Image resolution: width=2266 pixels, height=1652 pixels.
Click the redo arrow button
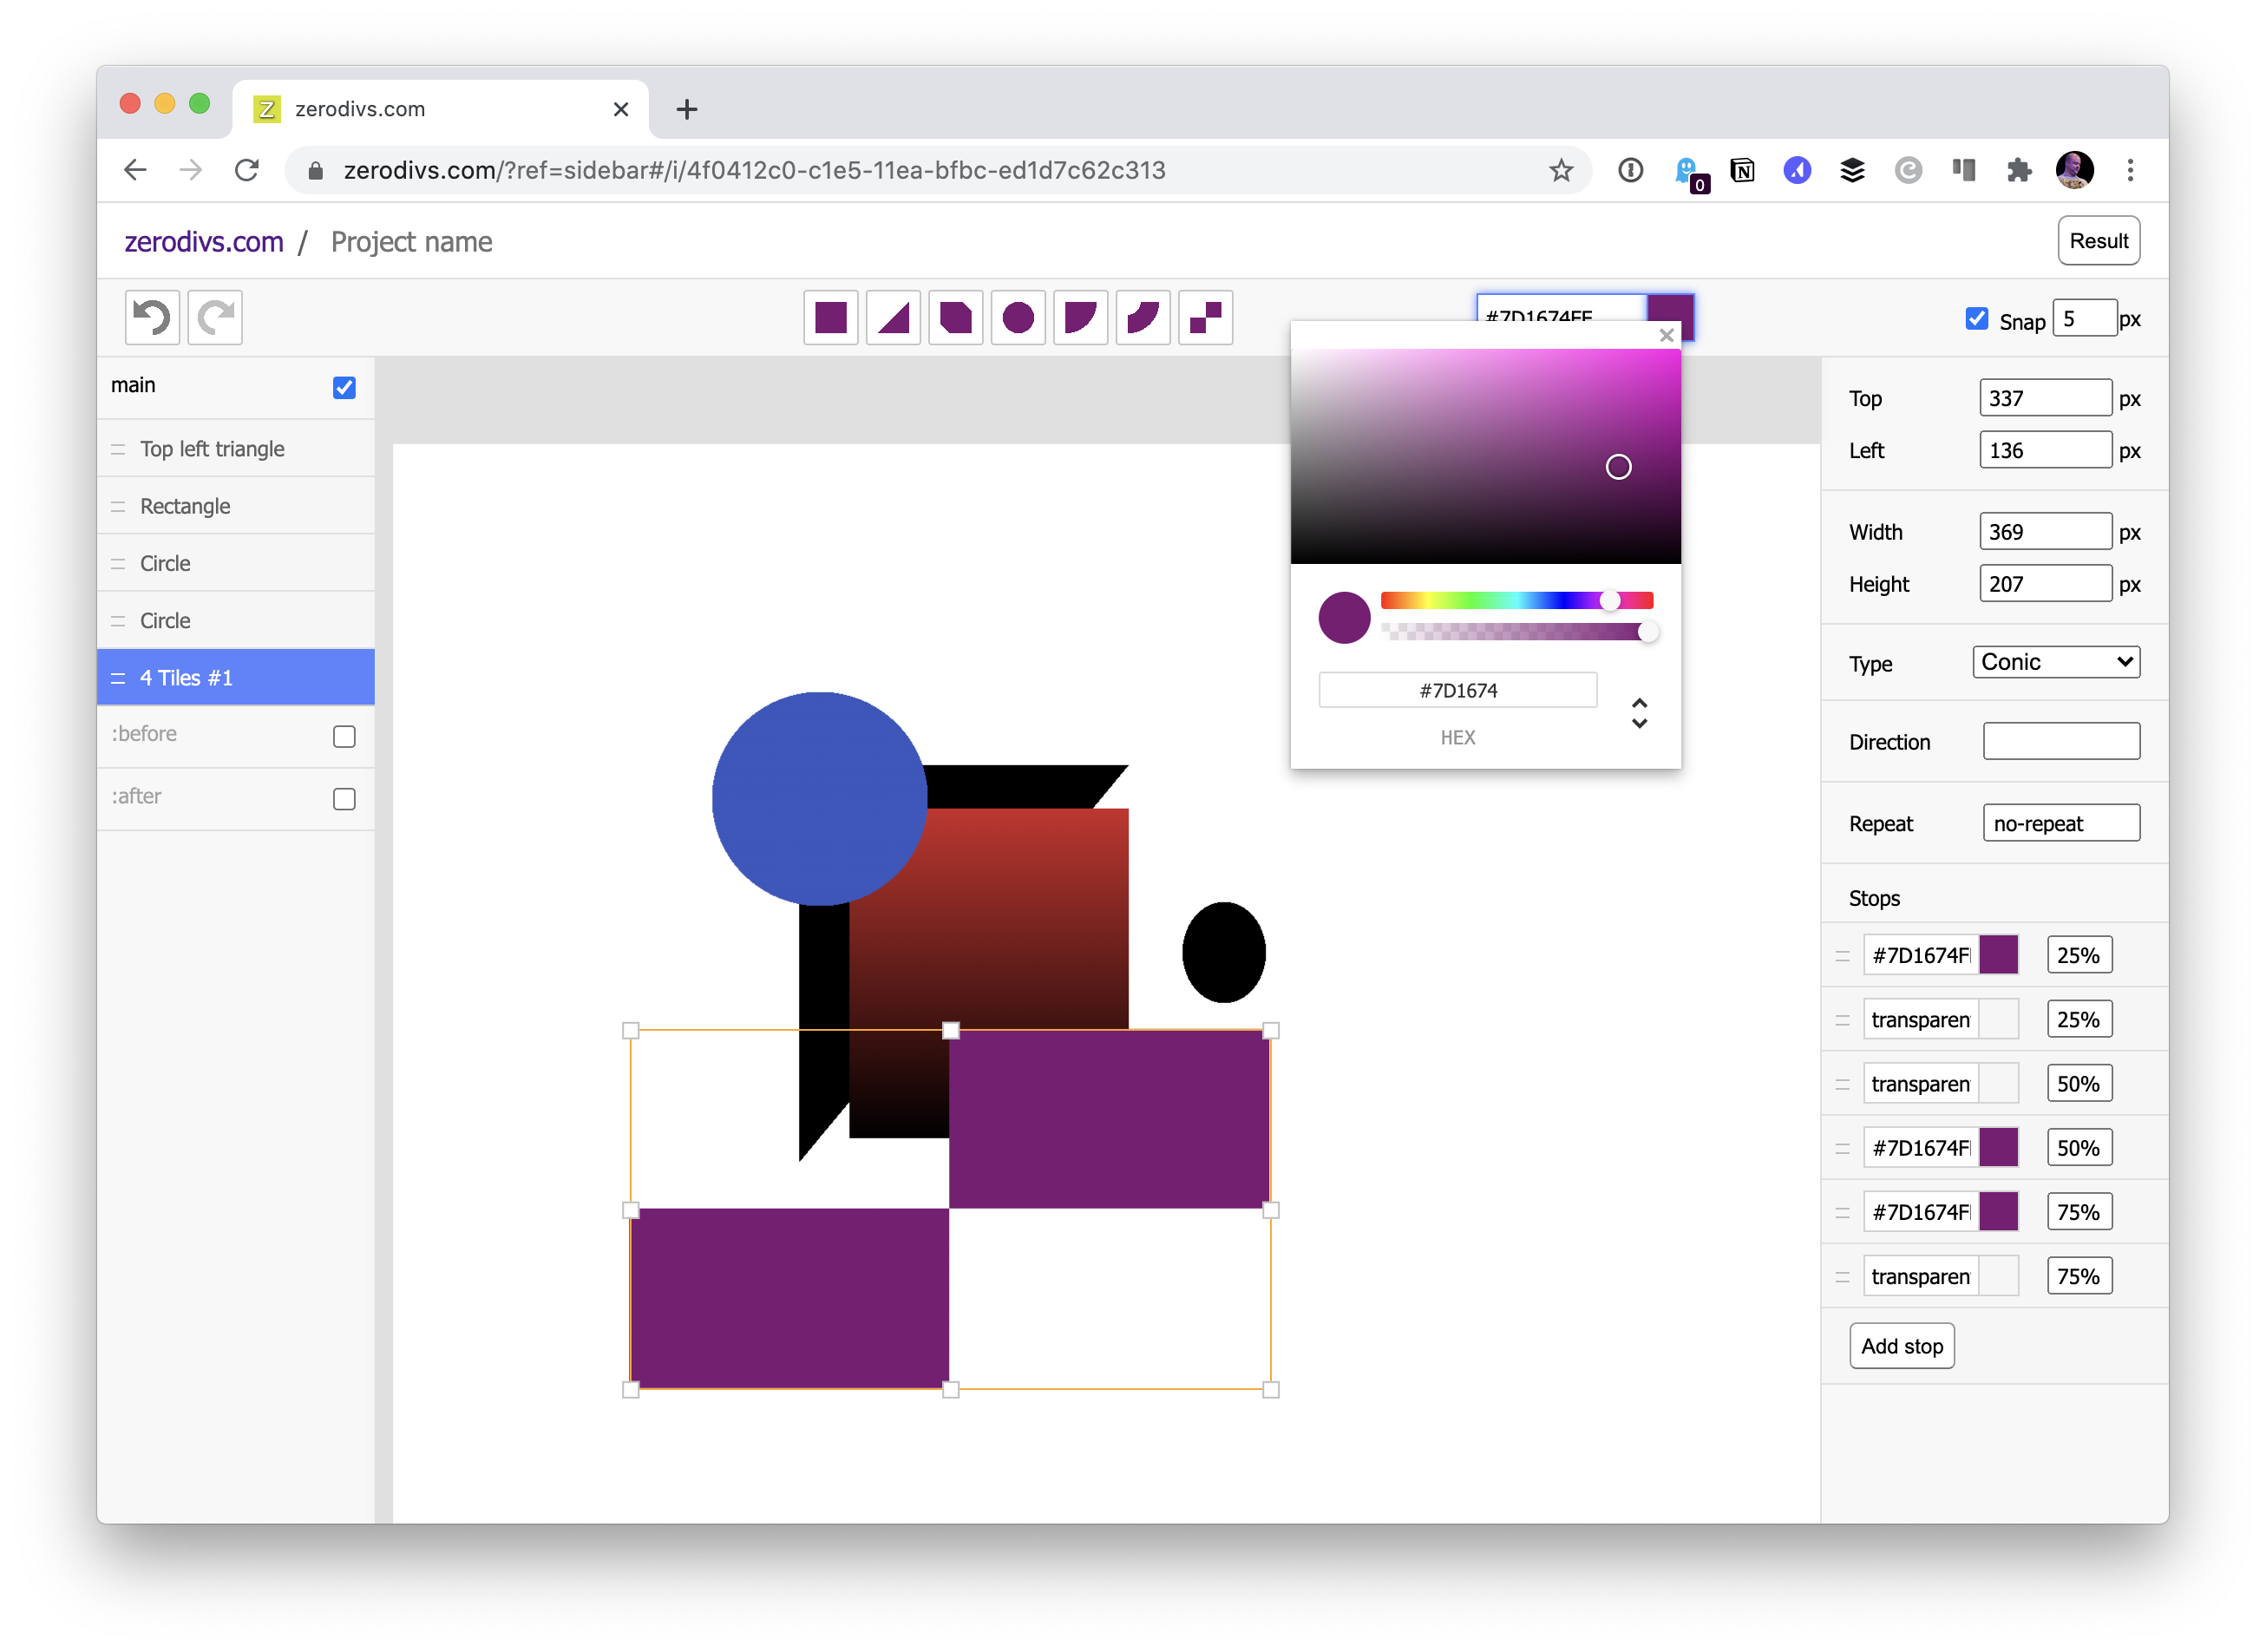(215, 318)
